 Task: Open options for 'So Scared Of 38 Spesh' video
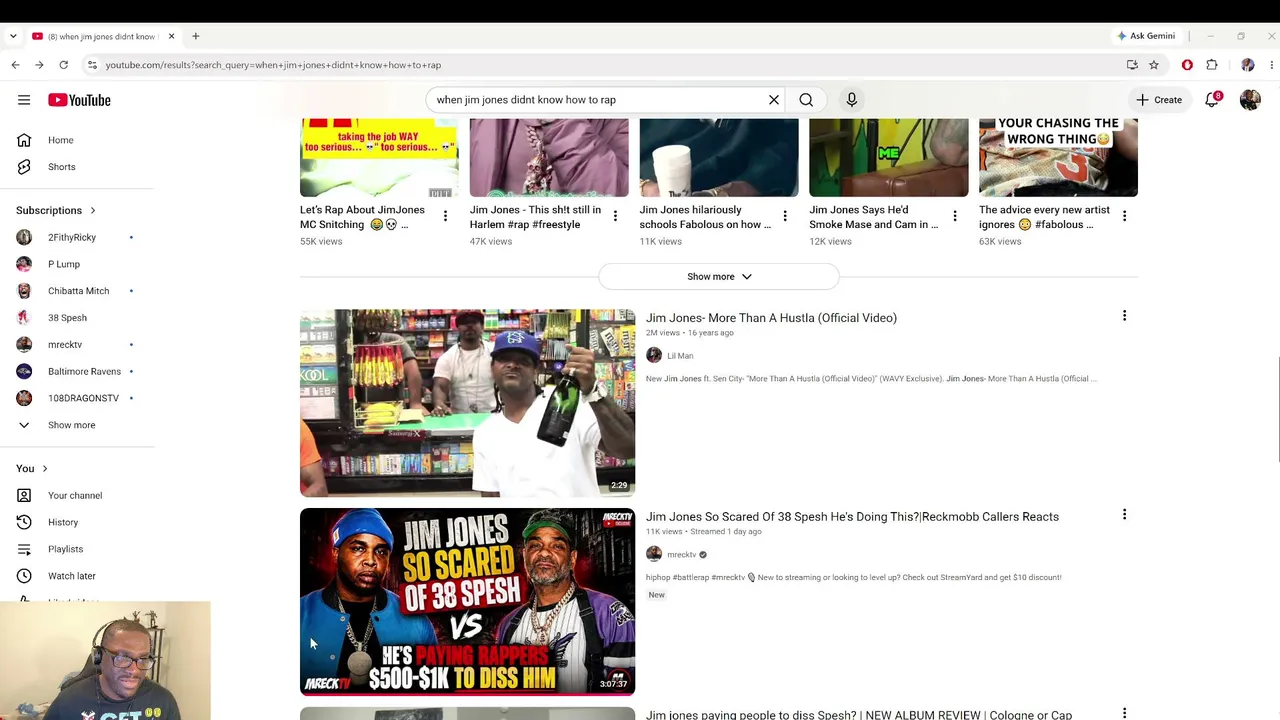click(1124, 515)
